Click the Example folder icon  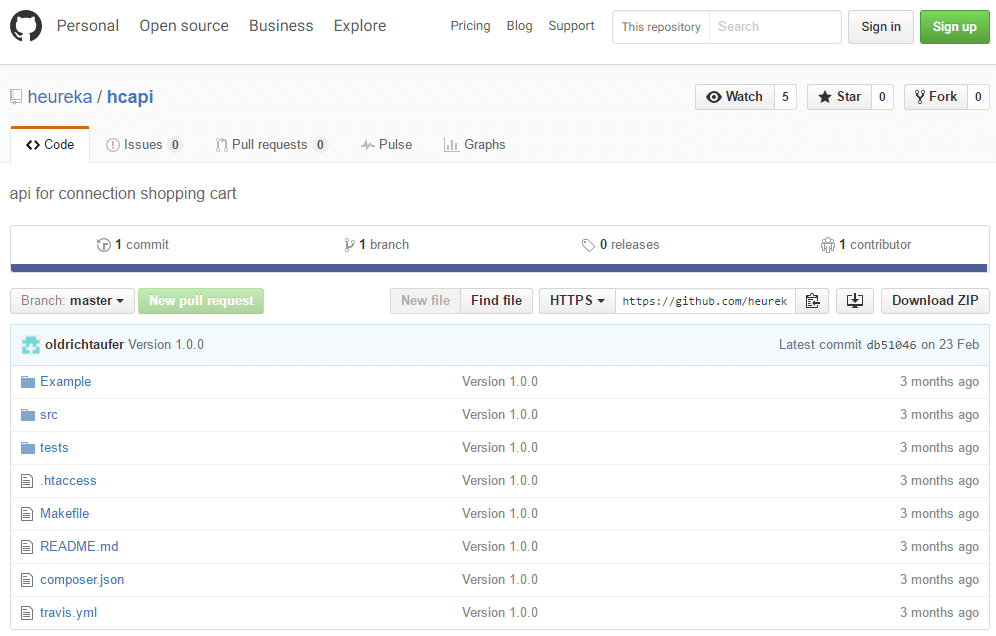pyautogui.click(x=27, y=382)
